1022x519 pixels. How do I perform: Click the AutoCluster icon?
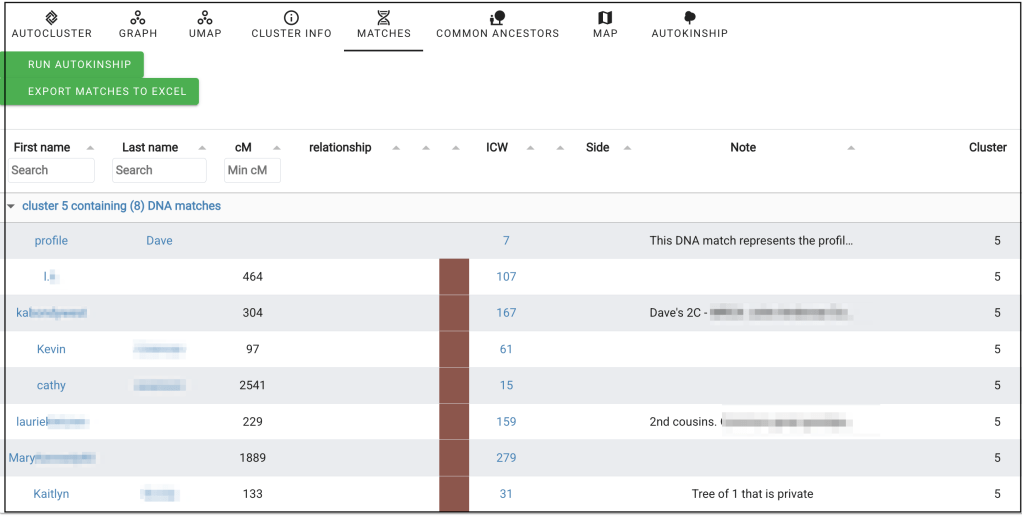point(52,18)
